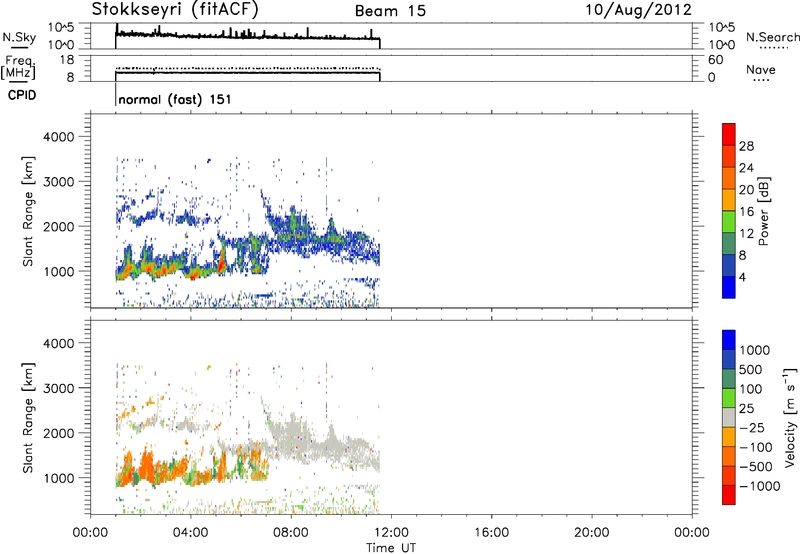Click the 'Velocity [m s-1]' color bar label

(790, 417)
